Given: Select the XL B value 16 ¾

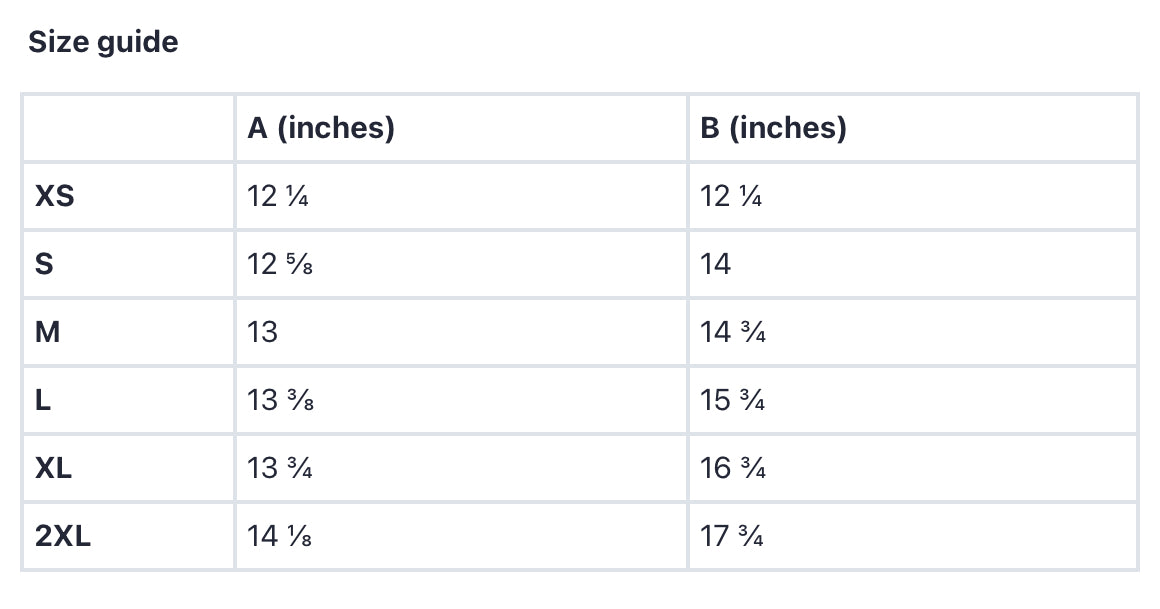Looking at the screenshot, I should click(733, 468).
